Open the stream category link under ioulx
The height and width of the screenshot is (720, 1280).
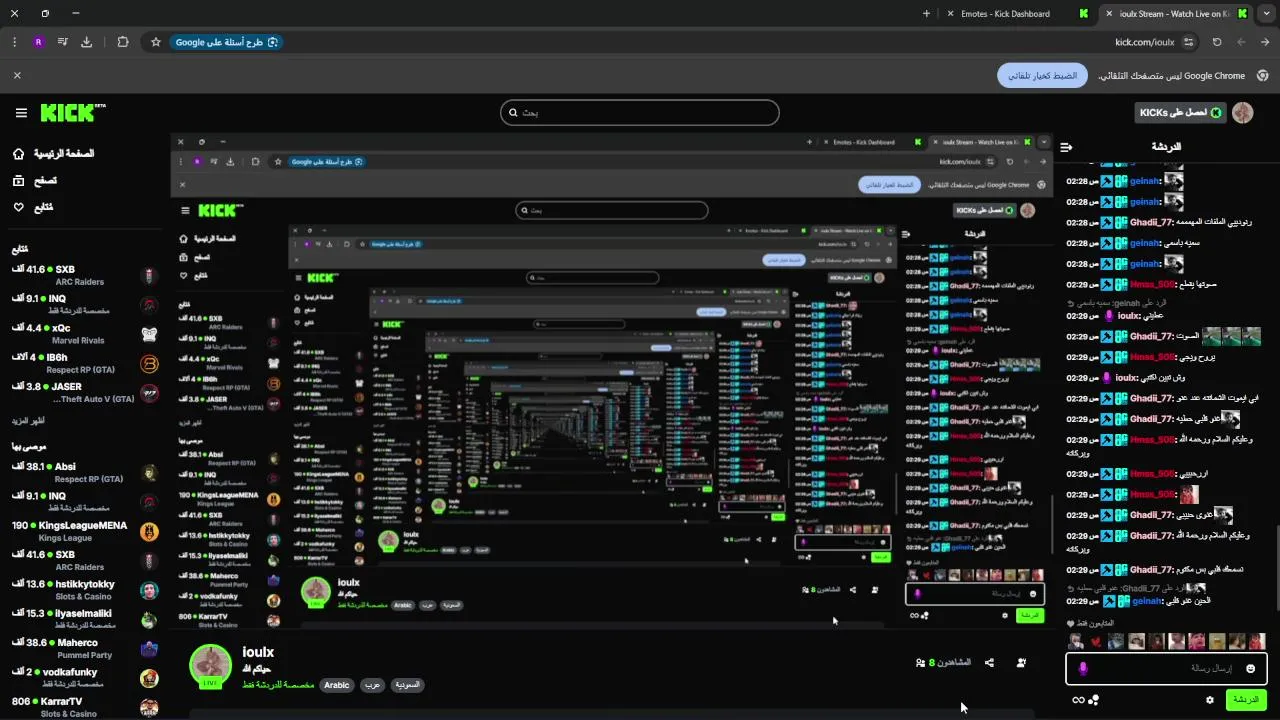pyautogui.click(x=278, y=685)
